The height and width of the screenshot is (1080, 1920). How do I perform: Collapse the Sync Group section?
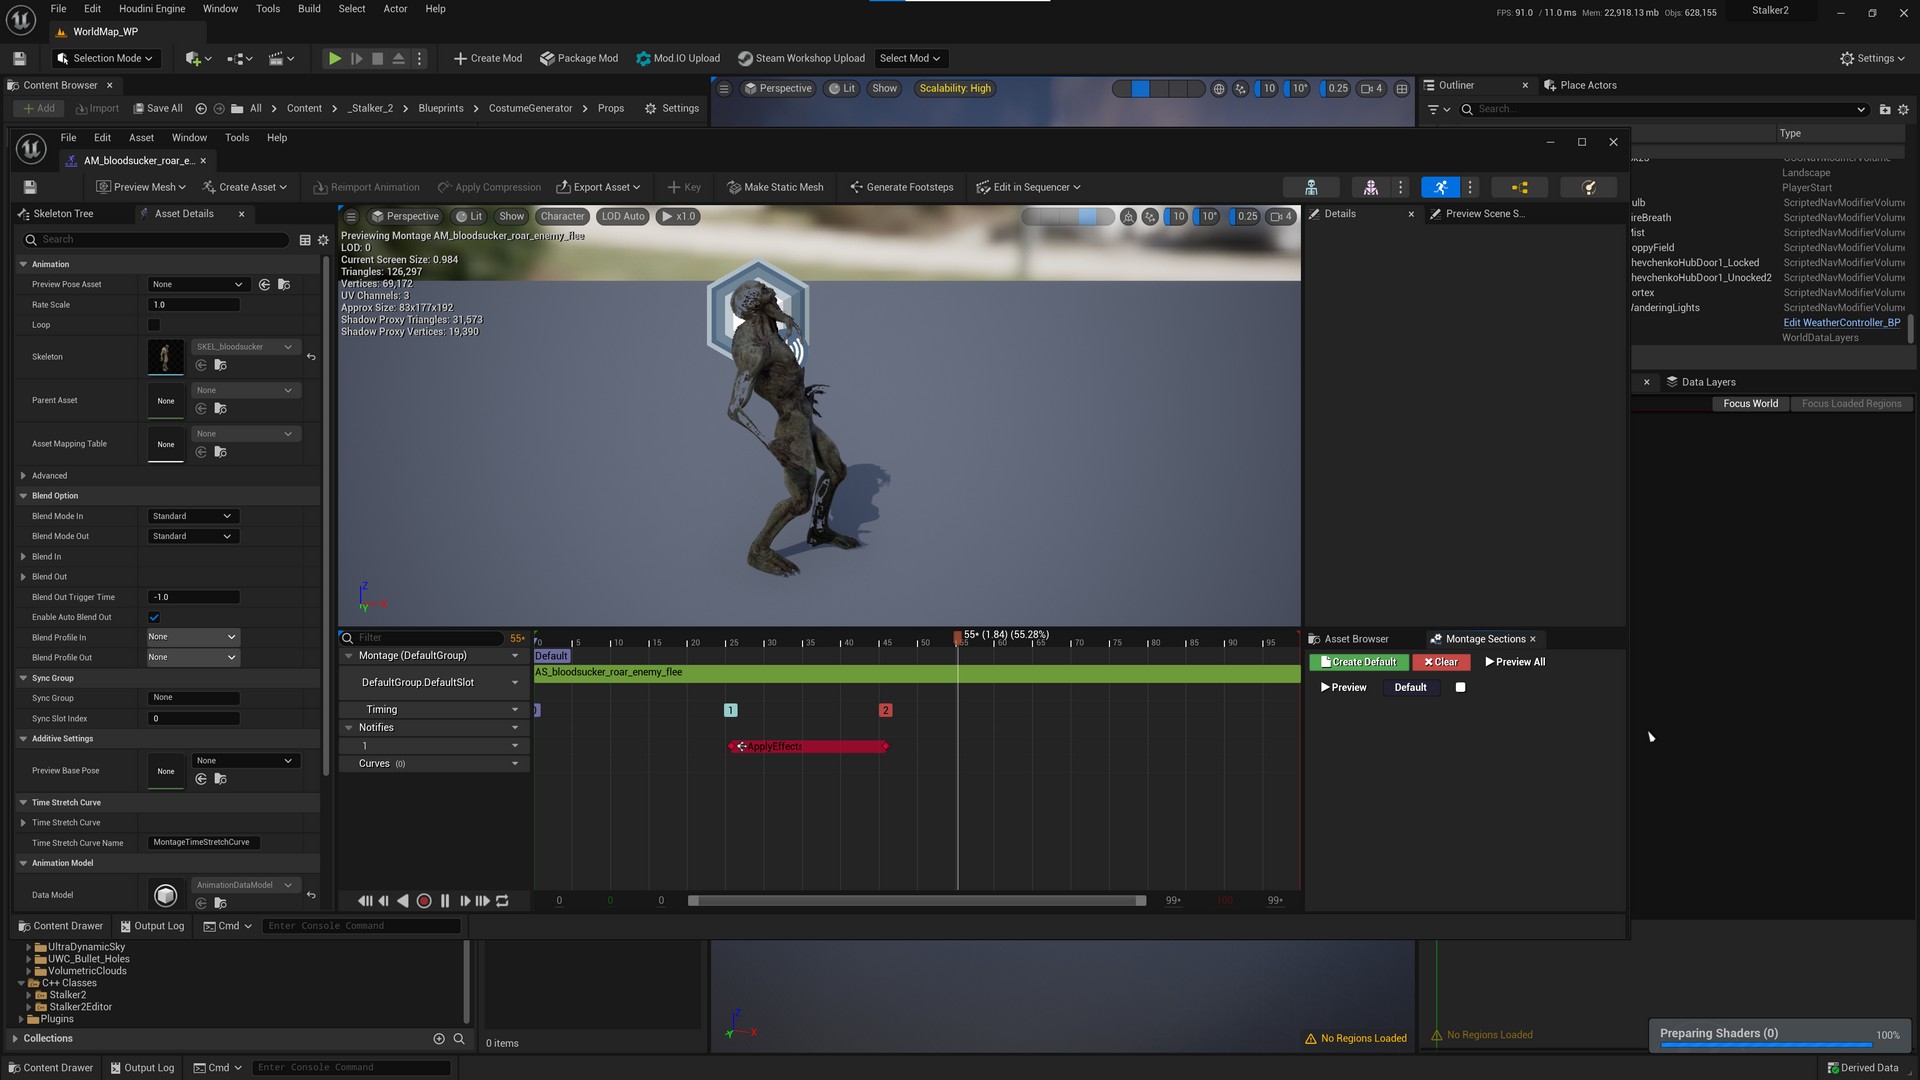click(x=23, y=679)
